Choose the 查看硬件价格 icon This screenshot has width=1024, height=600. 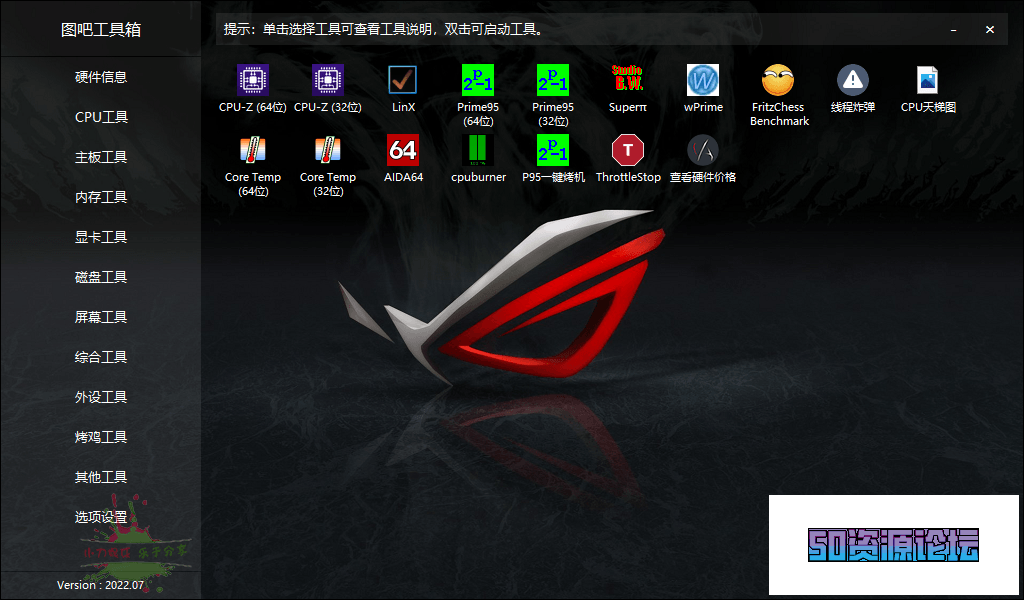point(703,150)
